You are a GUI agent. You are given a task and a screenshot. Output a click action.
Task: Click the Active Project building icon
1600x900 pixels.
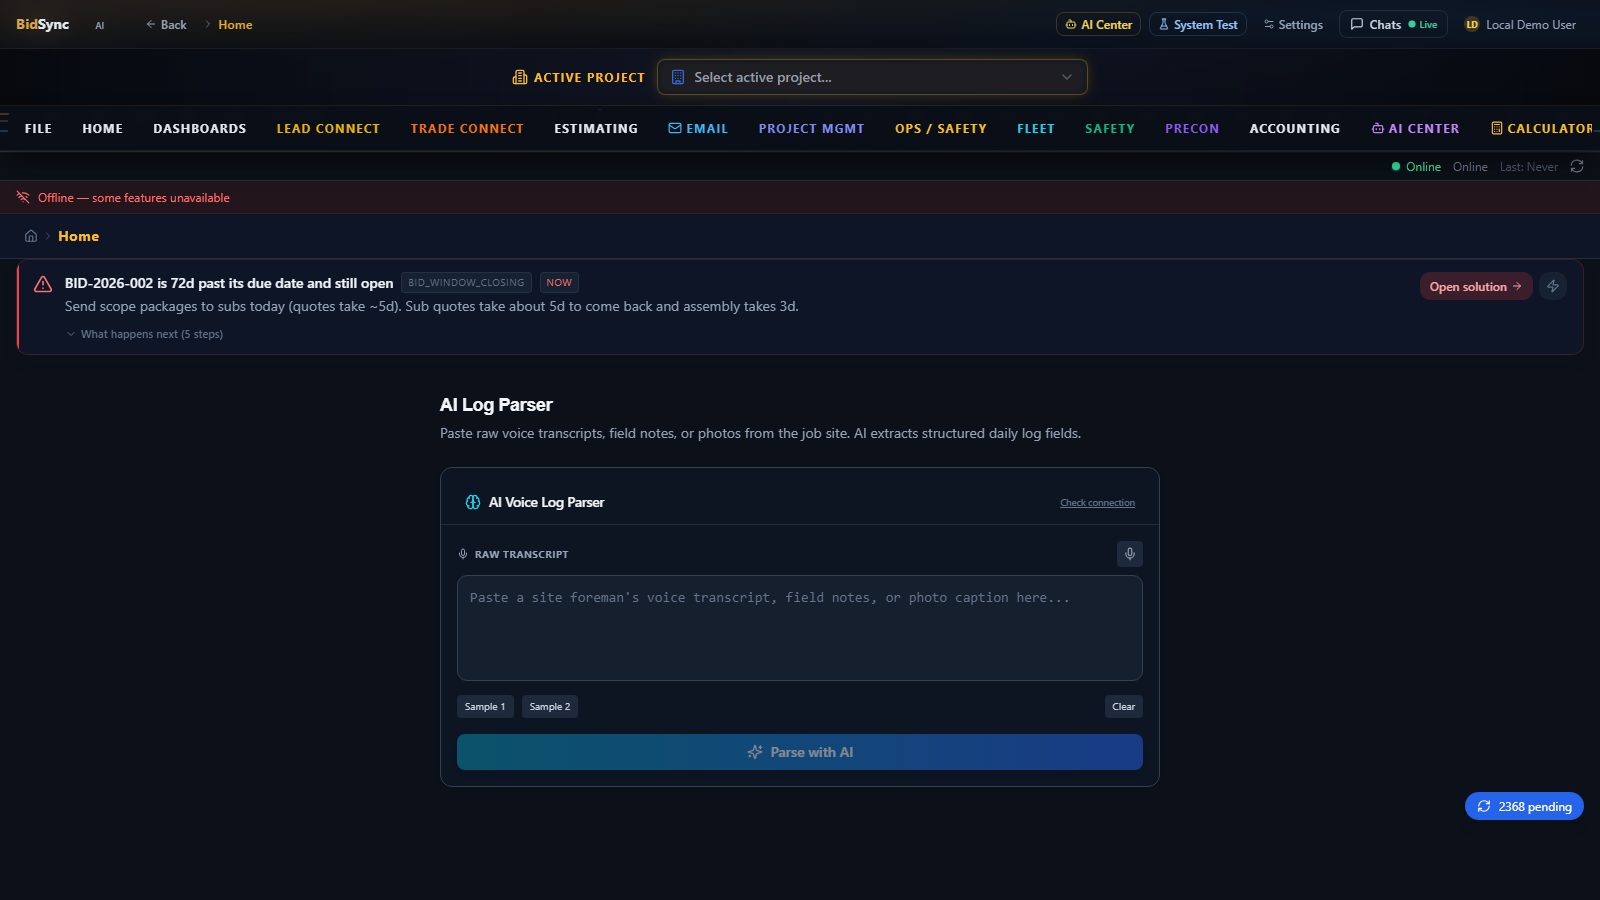click(x=519, y=77)
